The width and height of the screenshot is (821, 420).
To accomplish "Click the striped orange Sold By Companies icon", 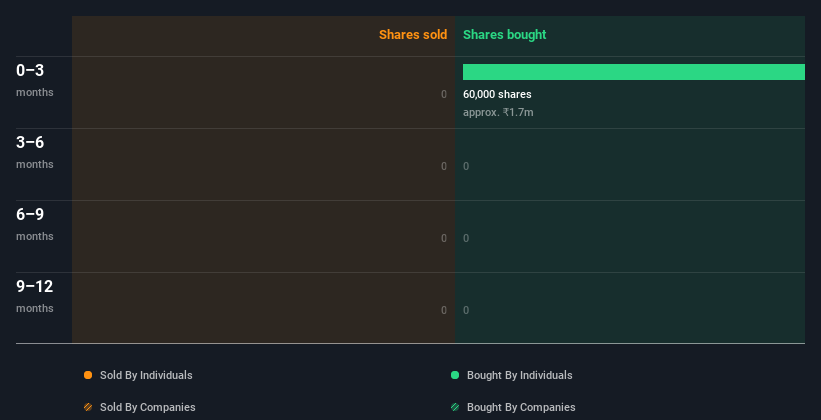I will pos(88,407).
